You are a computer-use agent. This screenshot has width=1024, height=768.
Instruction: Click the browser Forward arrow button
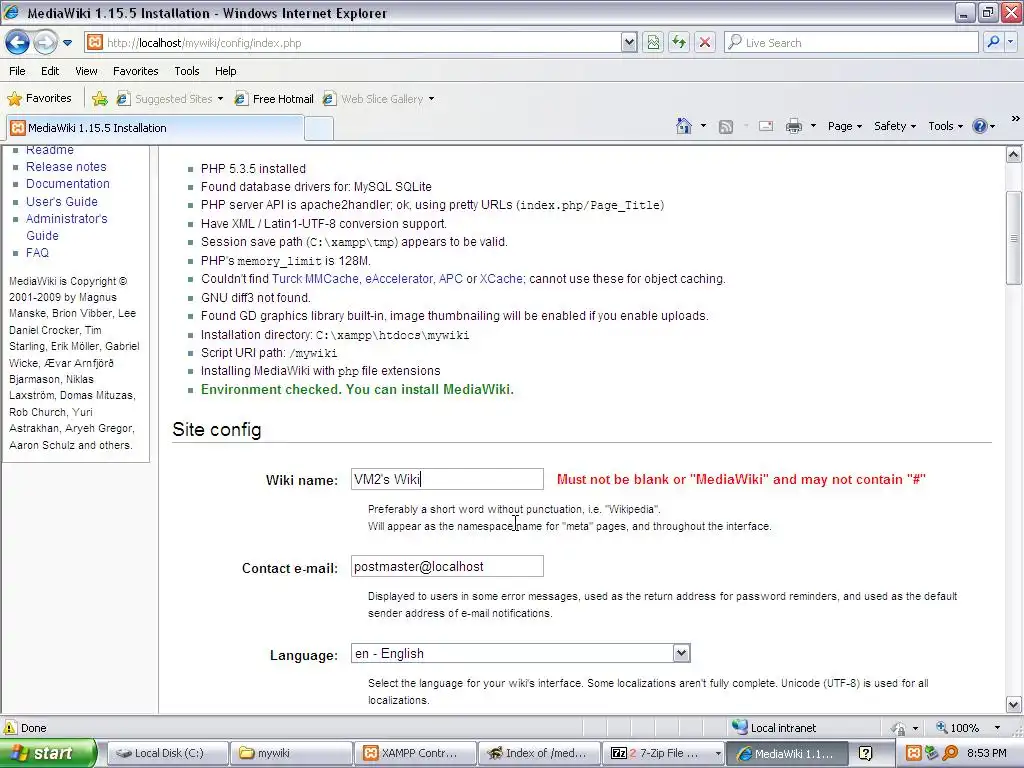coord(45,42)
